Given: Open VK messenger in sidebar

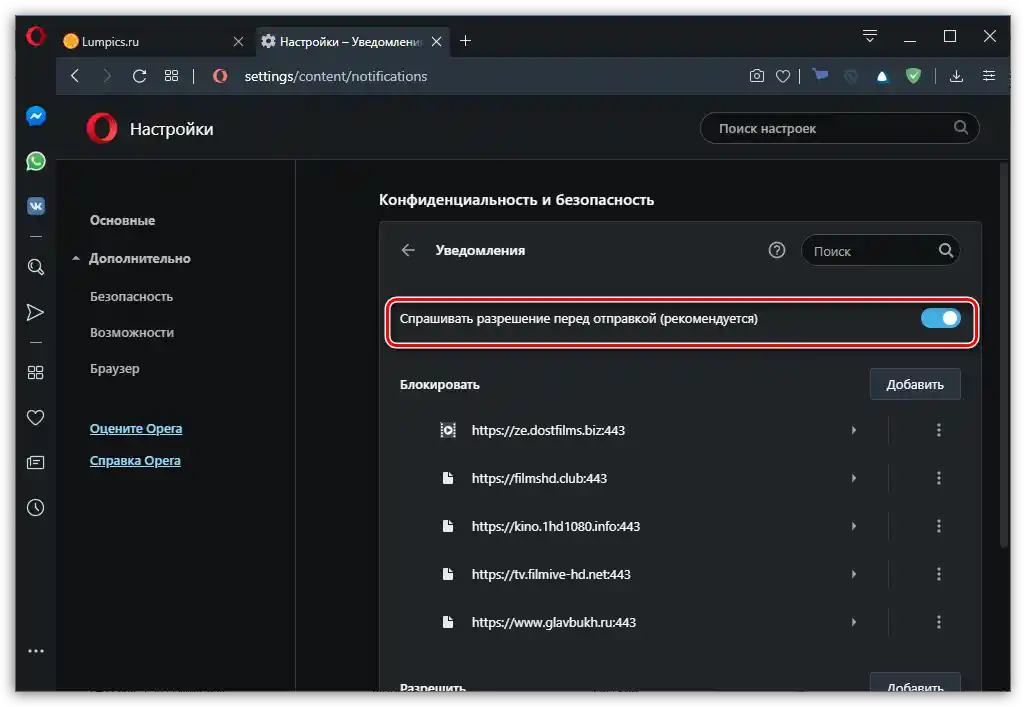Looking at the screenshot, I should pyautogui.click(x=35, y=206).
